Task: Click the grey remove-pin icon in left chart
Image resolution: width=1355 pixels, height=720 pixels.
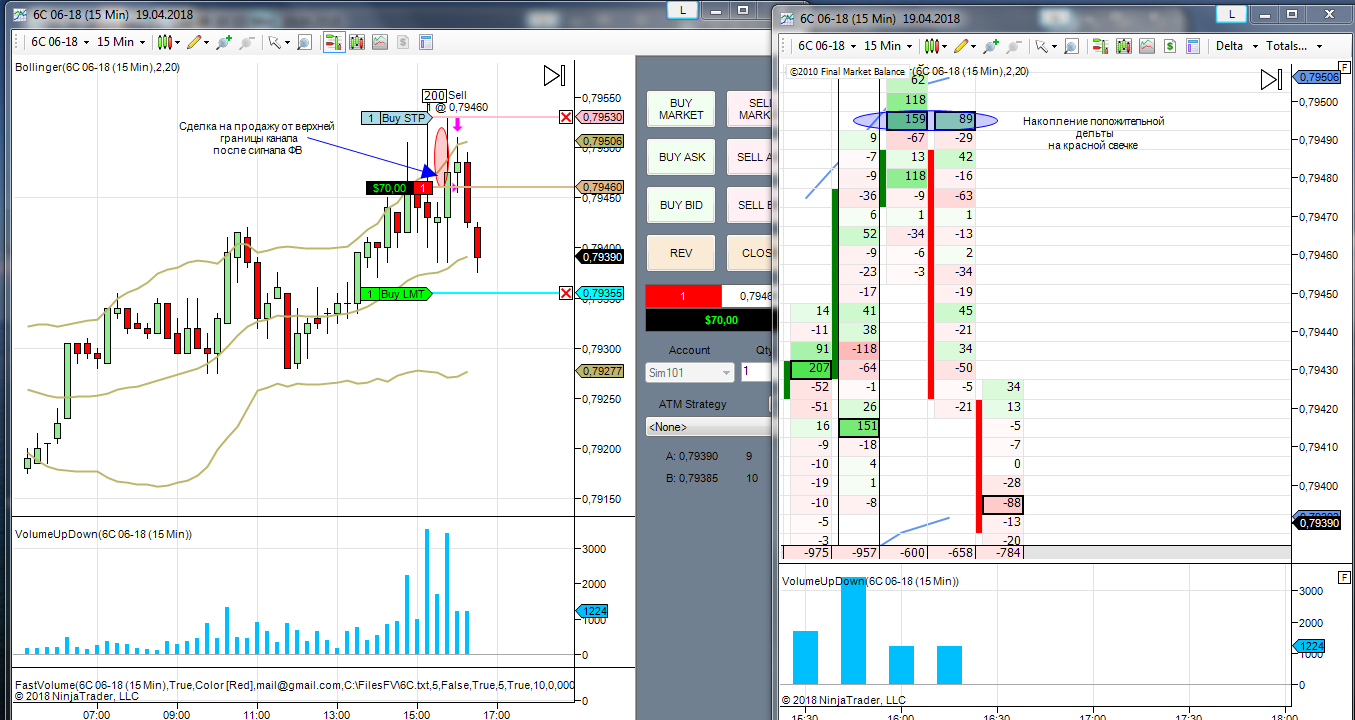Action: (x=247, y=42)
